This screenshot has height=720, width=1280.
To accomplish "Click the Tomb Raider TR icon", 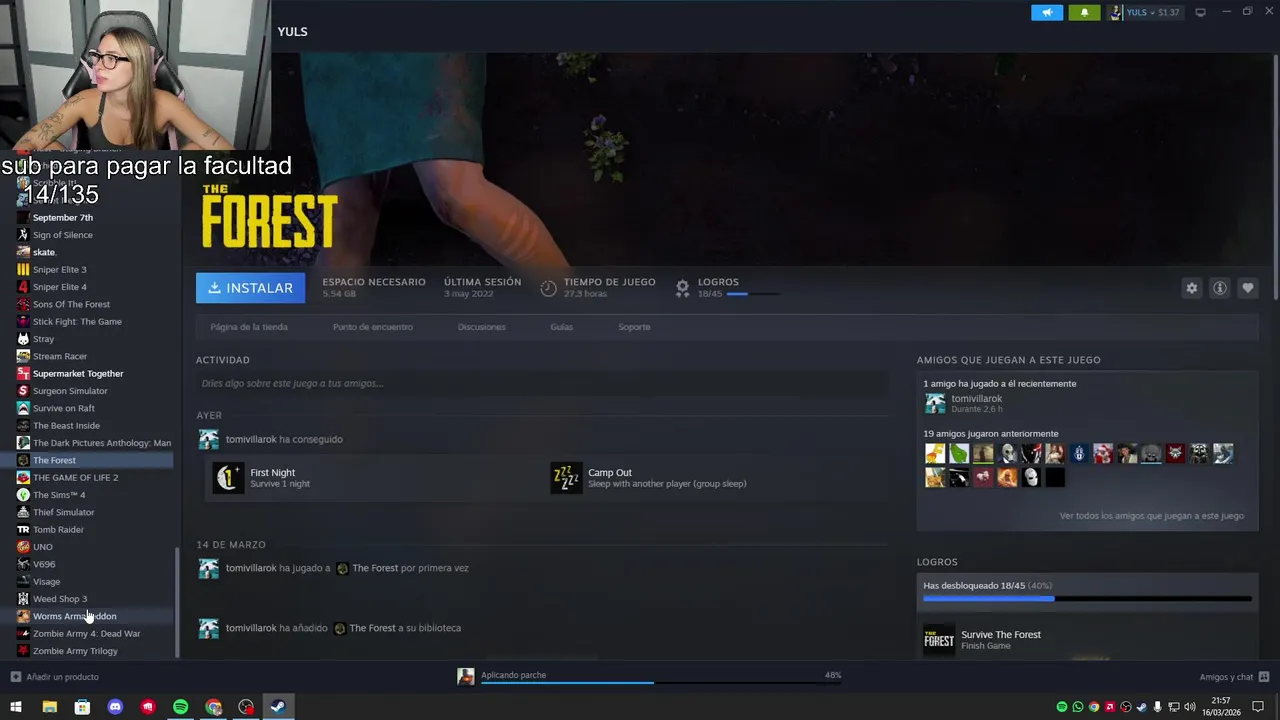I will pos(23,529).
